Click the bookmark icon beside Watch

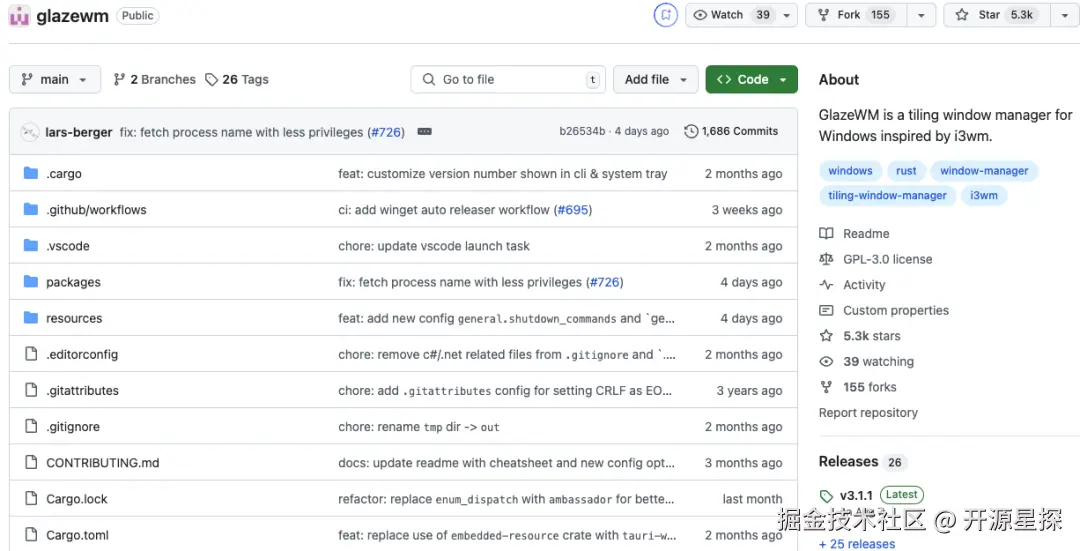click(665, 15)
